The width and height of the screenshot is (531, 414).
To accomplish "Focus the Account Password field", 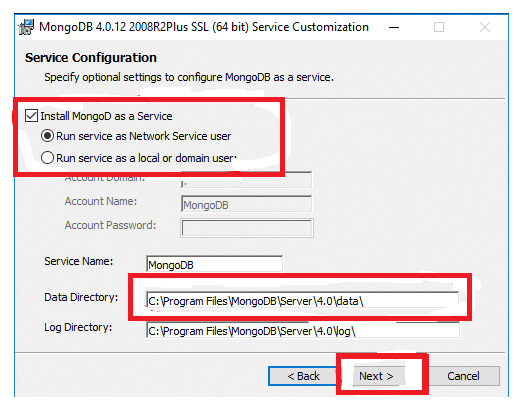I will tap(247, 228).
